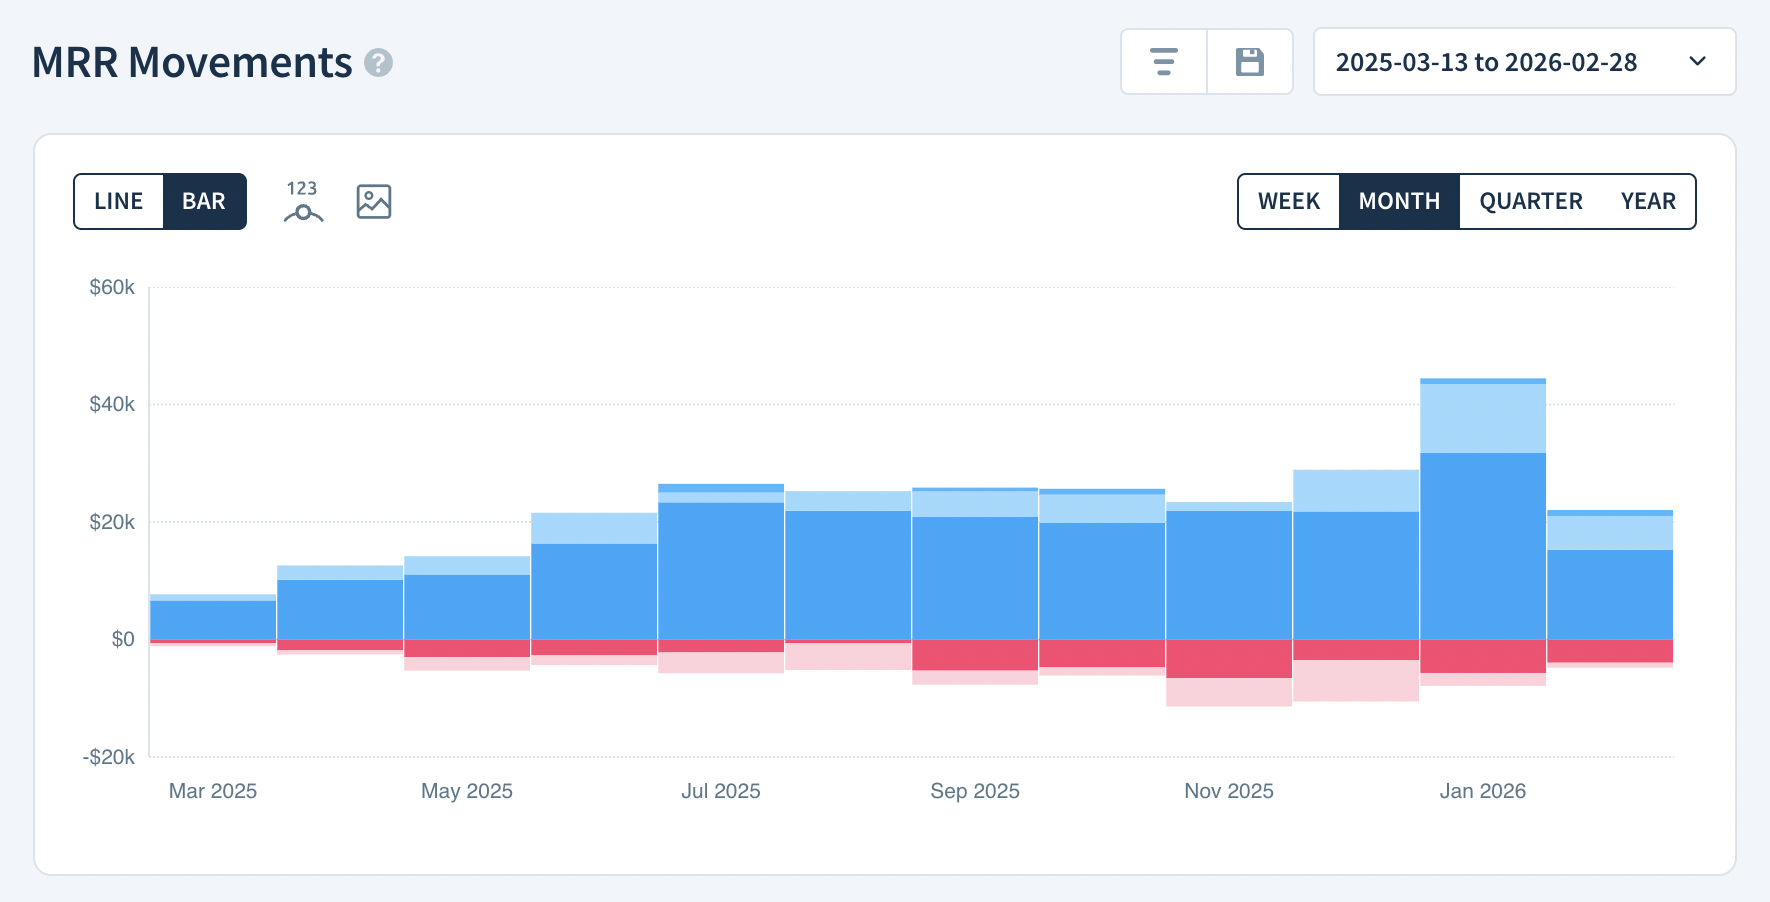1770x902 pixels.
Task: Click the small Mar 2025 bar
Action: click(x=212, y=615)
